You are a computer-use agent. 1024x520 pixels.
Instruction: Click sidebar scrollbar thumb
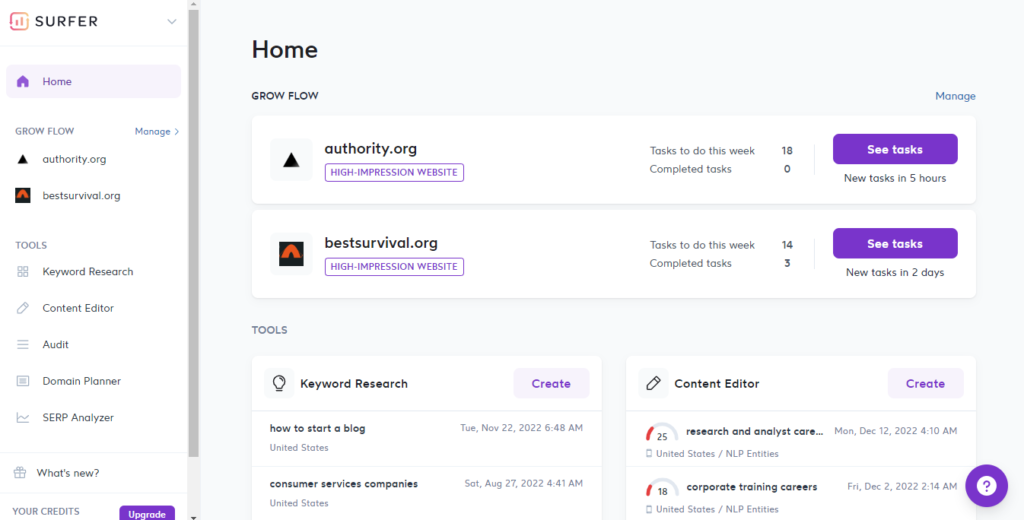click(193, 233)
